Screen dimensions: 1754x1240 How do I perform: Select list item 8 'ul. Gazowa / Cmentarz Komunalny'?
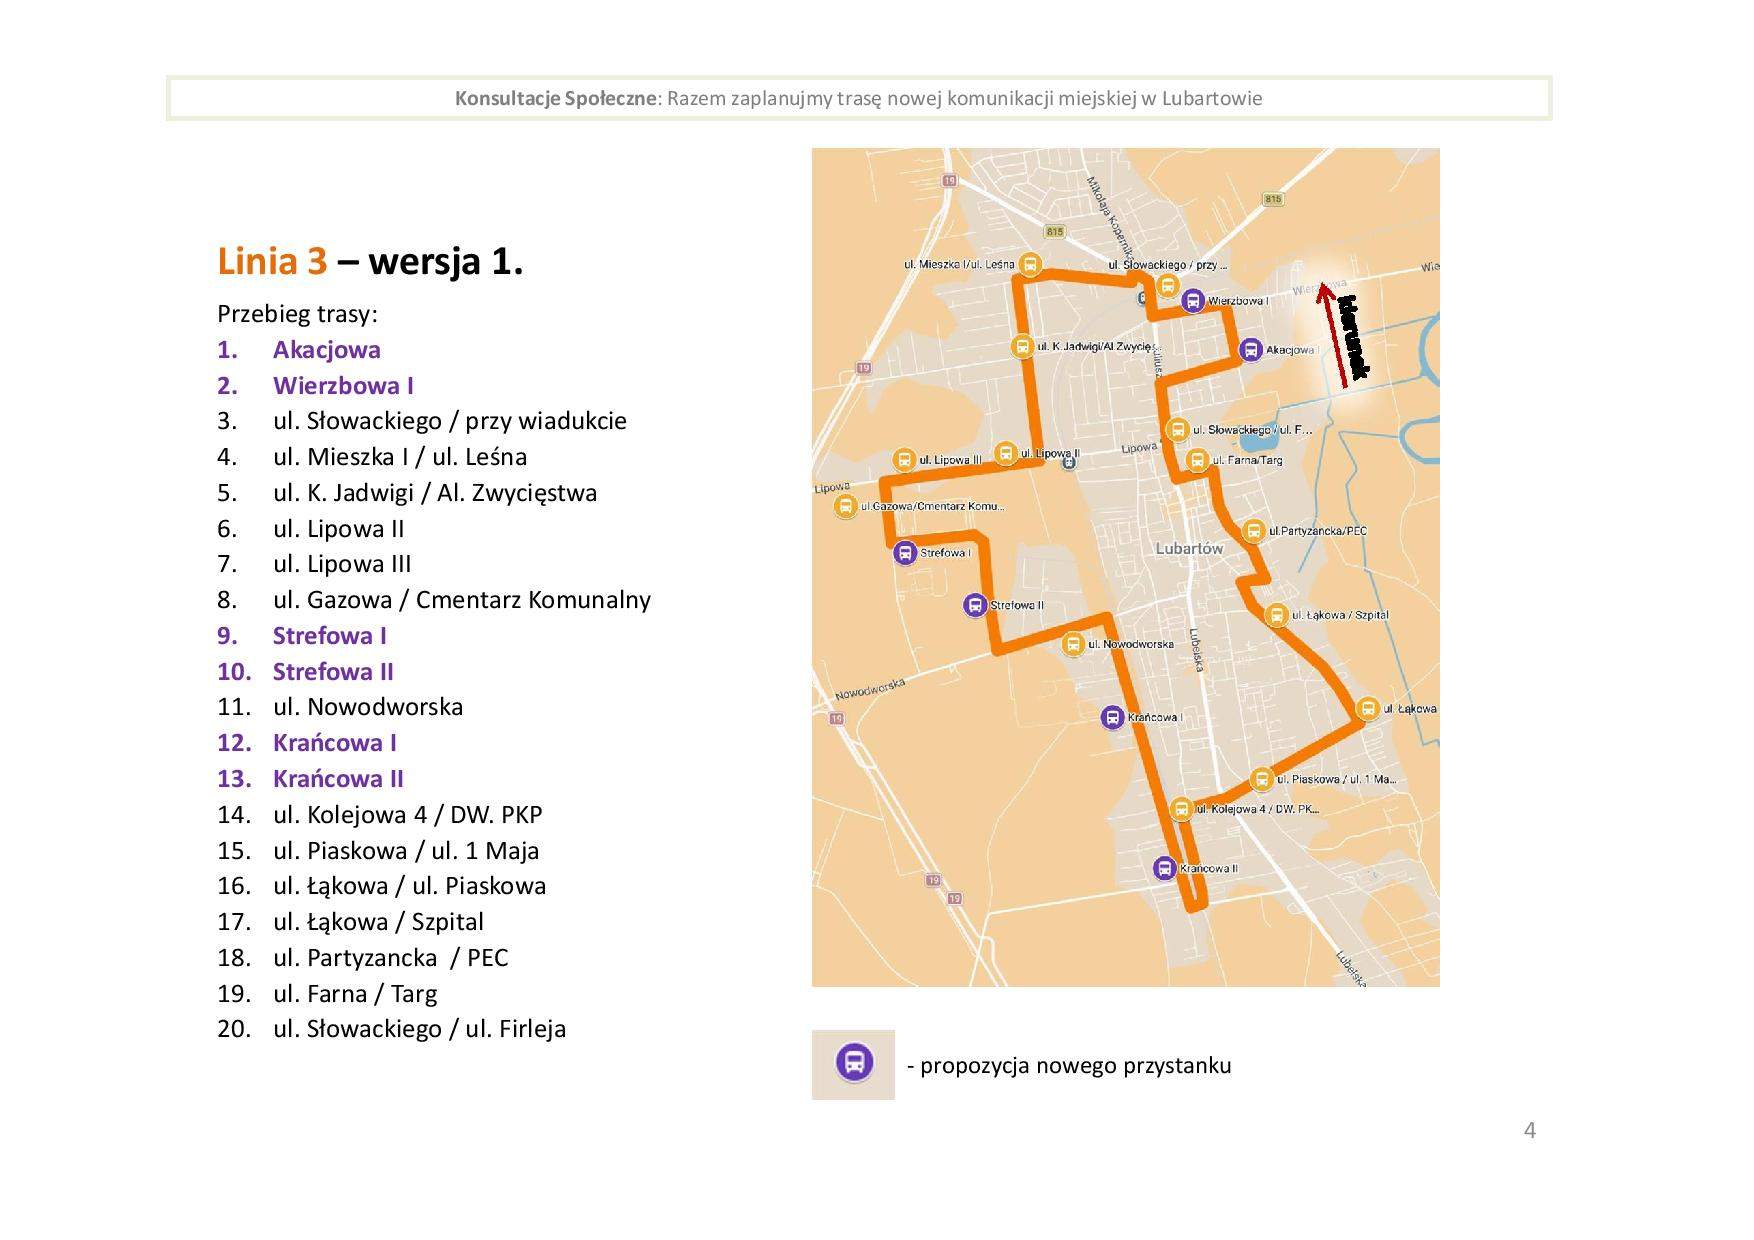434,600
